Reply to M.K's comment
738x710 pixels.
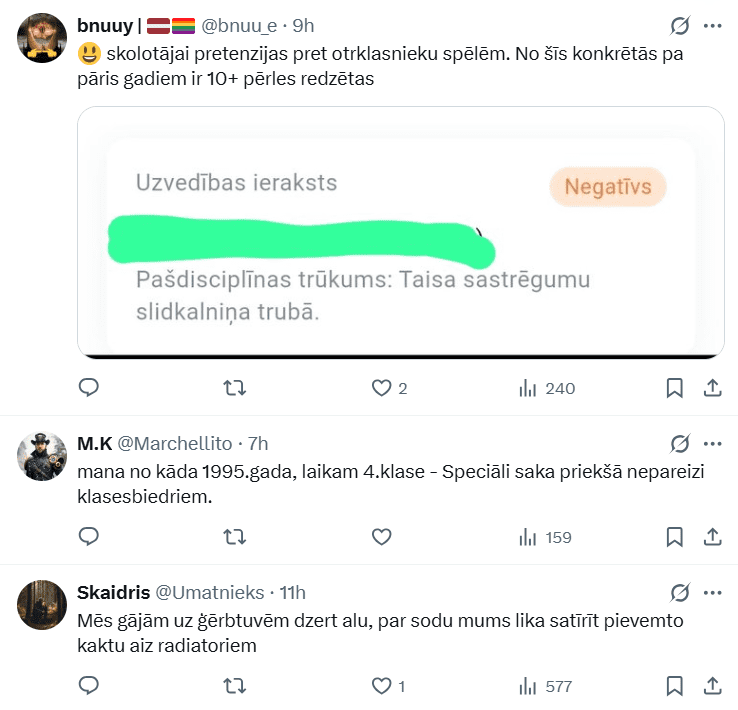pos(89,537)
